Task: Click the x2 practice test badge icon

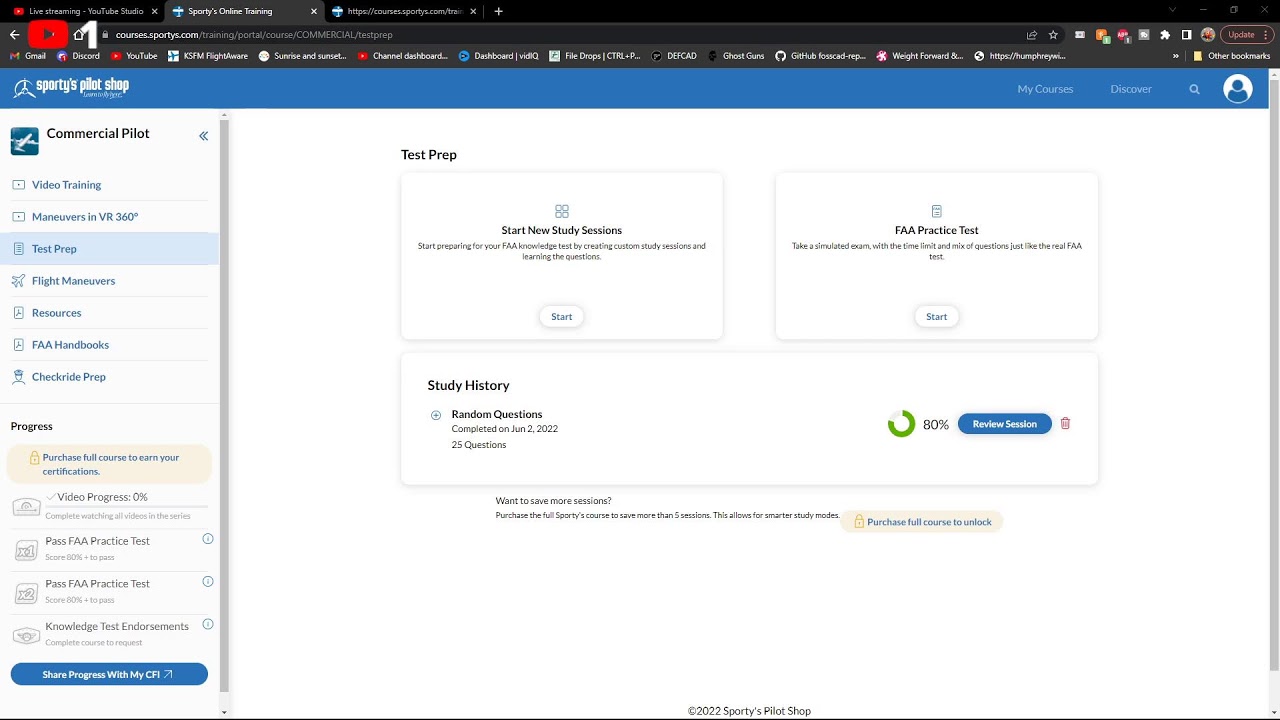Action: (26, 594)
